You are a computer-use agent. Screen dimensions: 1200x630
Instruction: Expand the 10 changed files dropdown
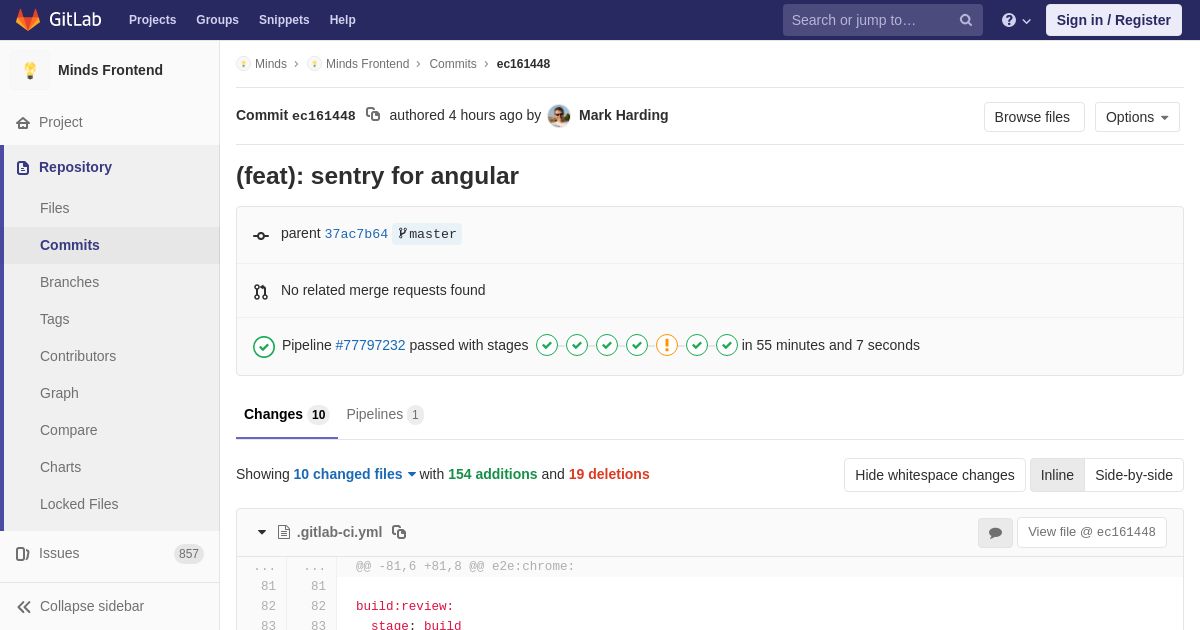coord(355,474)
